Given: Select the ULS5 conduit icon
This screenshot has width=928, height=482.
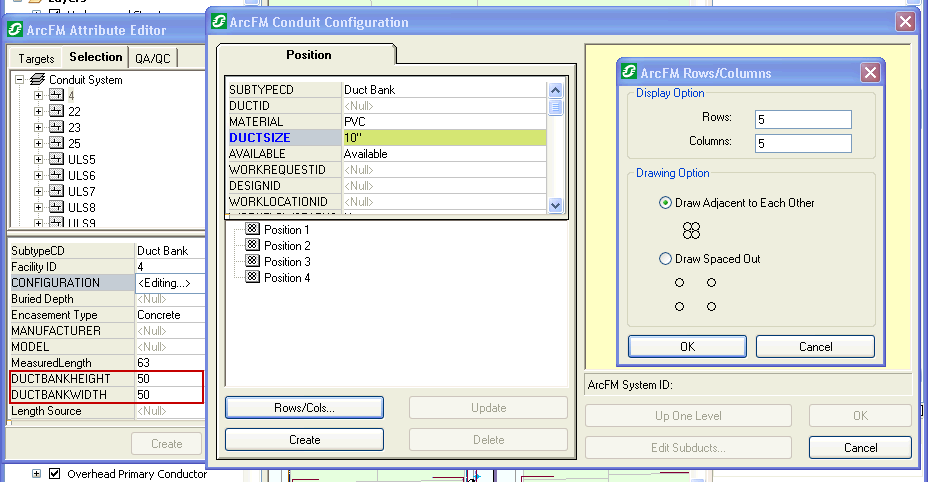Looking at the screenshot, I should [x=57, y=160].
